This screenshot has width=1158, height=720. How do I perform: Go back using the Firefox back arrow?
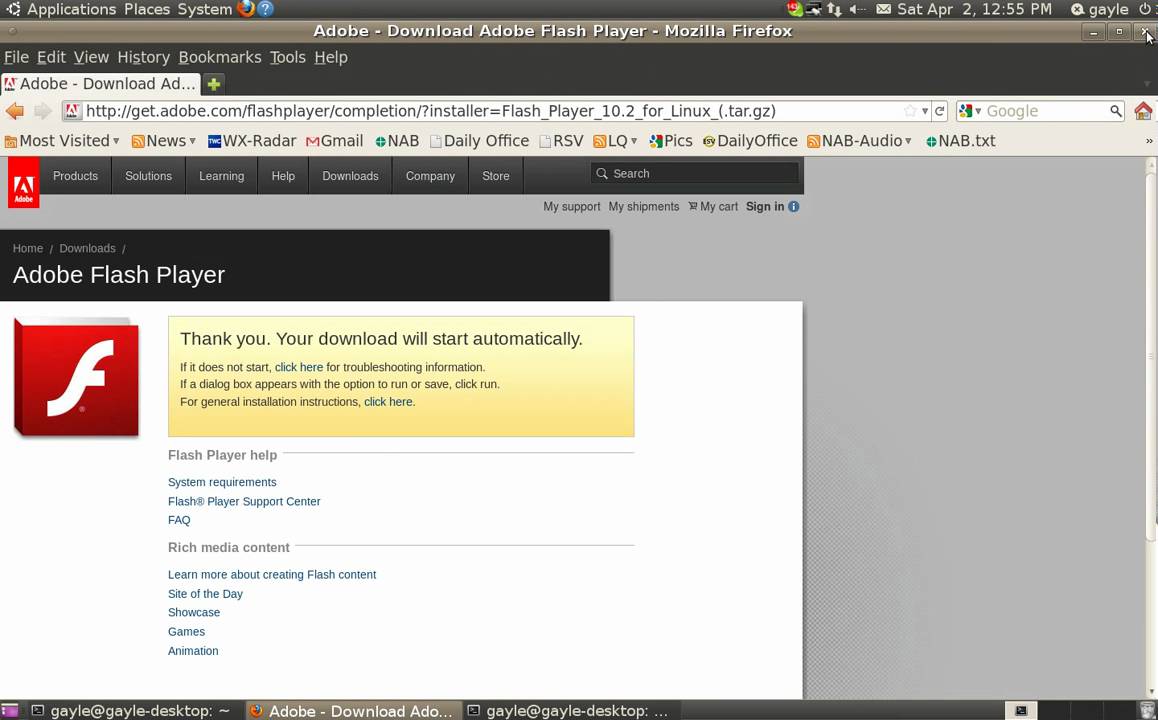(15, 111)
